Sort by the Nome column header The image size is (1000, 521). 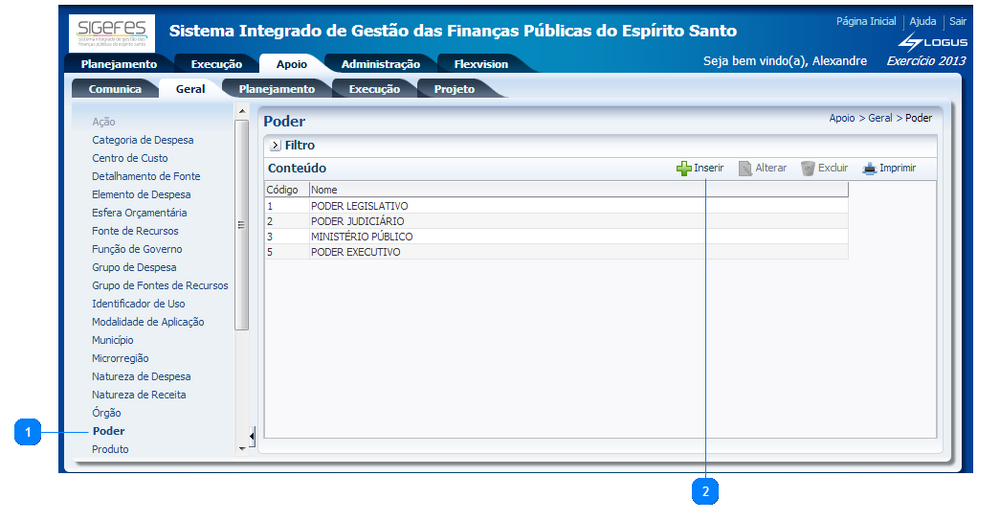coord(324,189)
